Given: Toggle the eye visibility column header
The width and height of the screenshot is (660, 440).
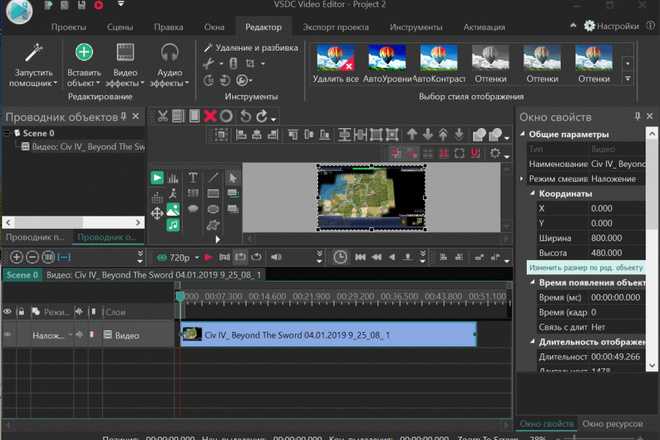Looking at the screenshot, I should click(7, 312).
